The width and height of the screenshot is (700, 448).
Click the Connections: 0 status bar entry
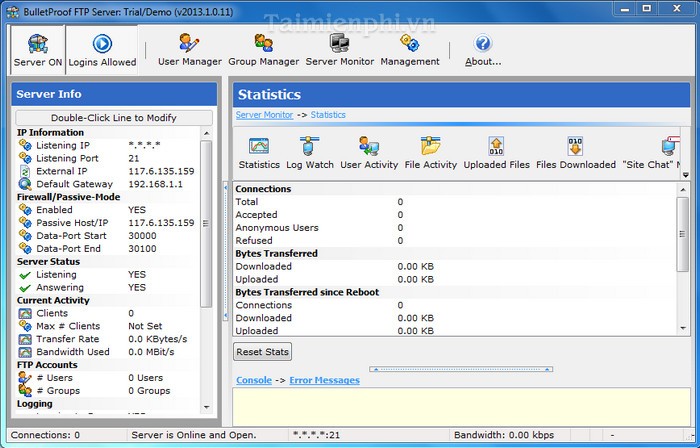pos(46,435)
